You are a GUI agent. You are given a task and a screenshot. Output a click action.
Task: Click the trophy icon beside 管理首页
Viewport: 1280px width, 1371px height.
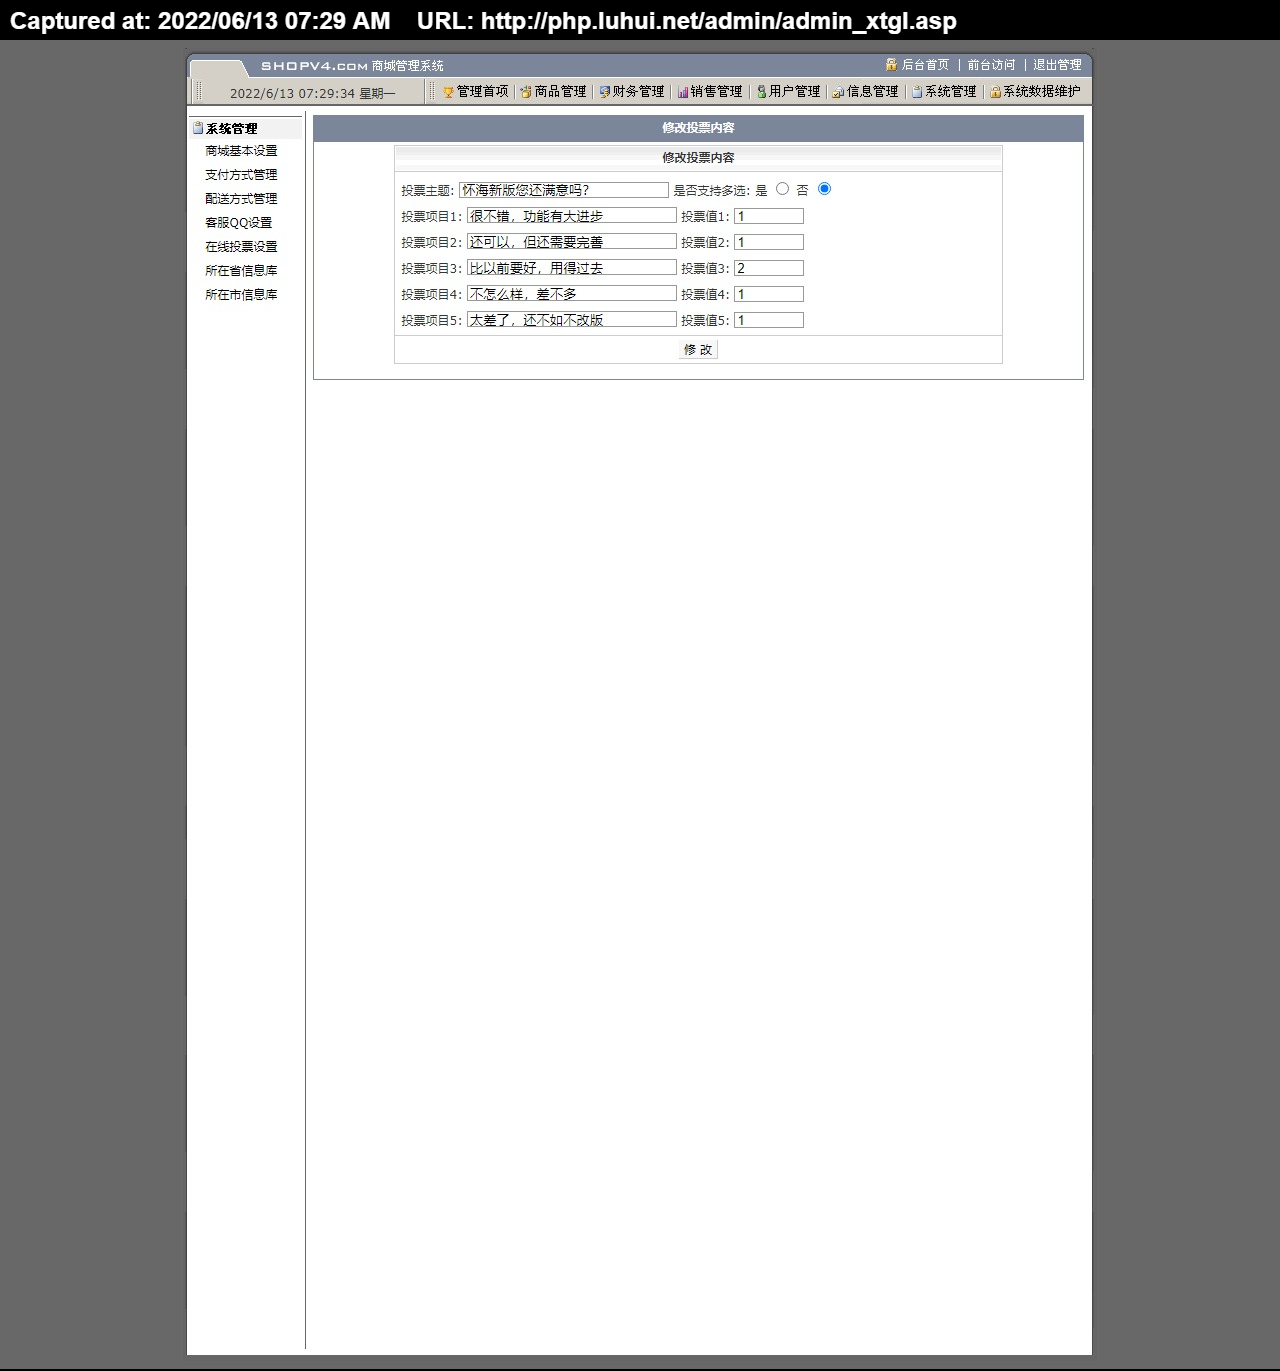click(x=449, y=92)
